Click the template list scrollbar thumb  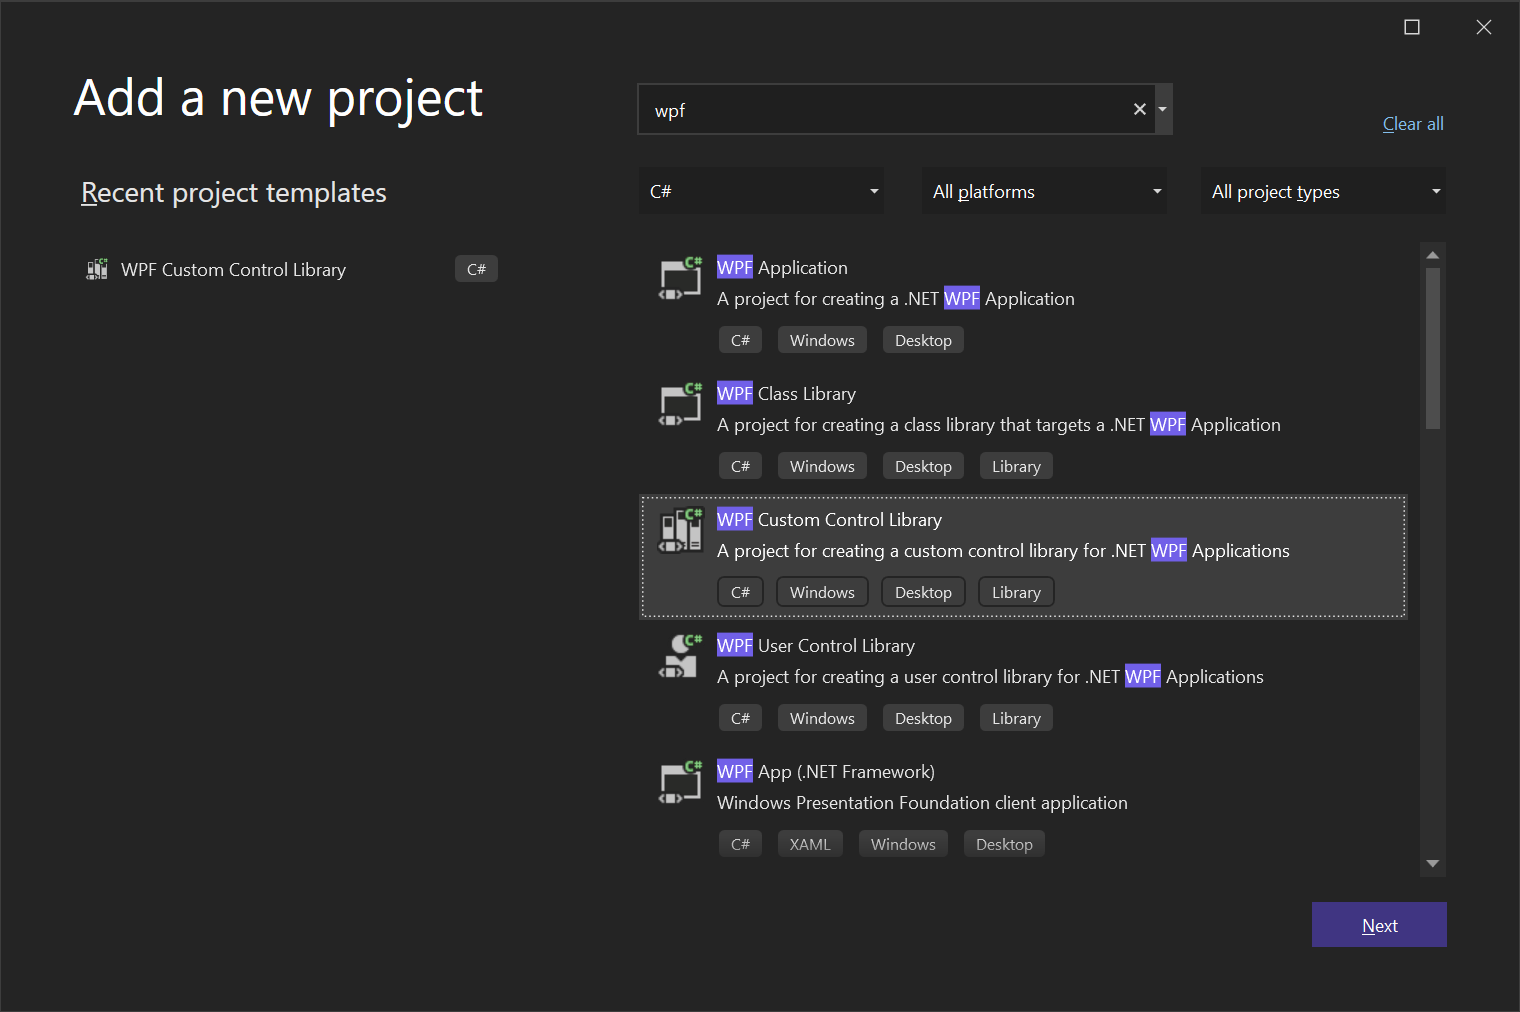[1432, 348]
